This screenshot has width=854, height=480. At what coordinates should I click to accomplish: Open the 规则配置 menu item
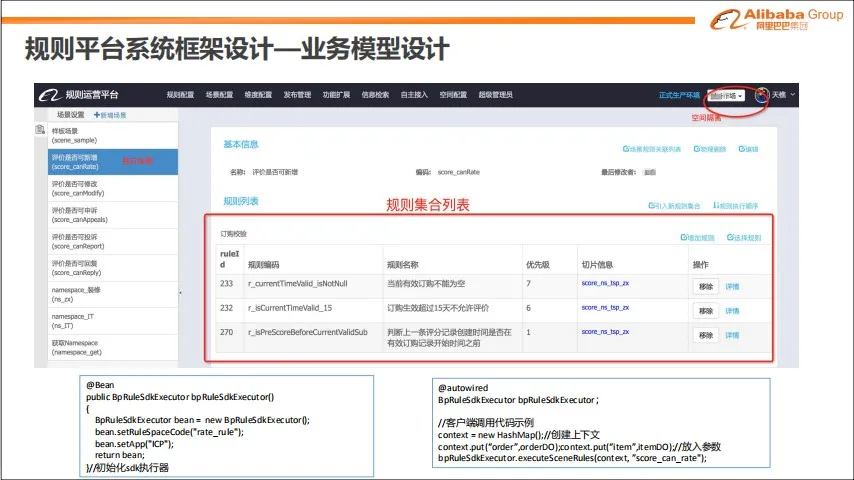[180, 95]
